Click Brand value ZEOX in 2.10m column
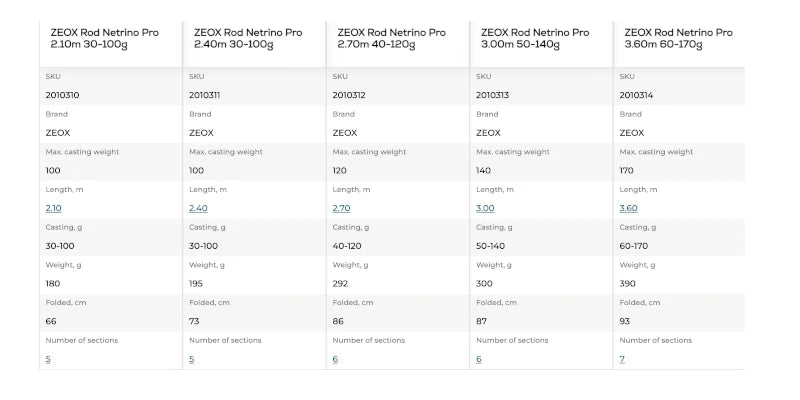800x400 pixels. click(x=58, y=133)
